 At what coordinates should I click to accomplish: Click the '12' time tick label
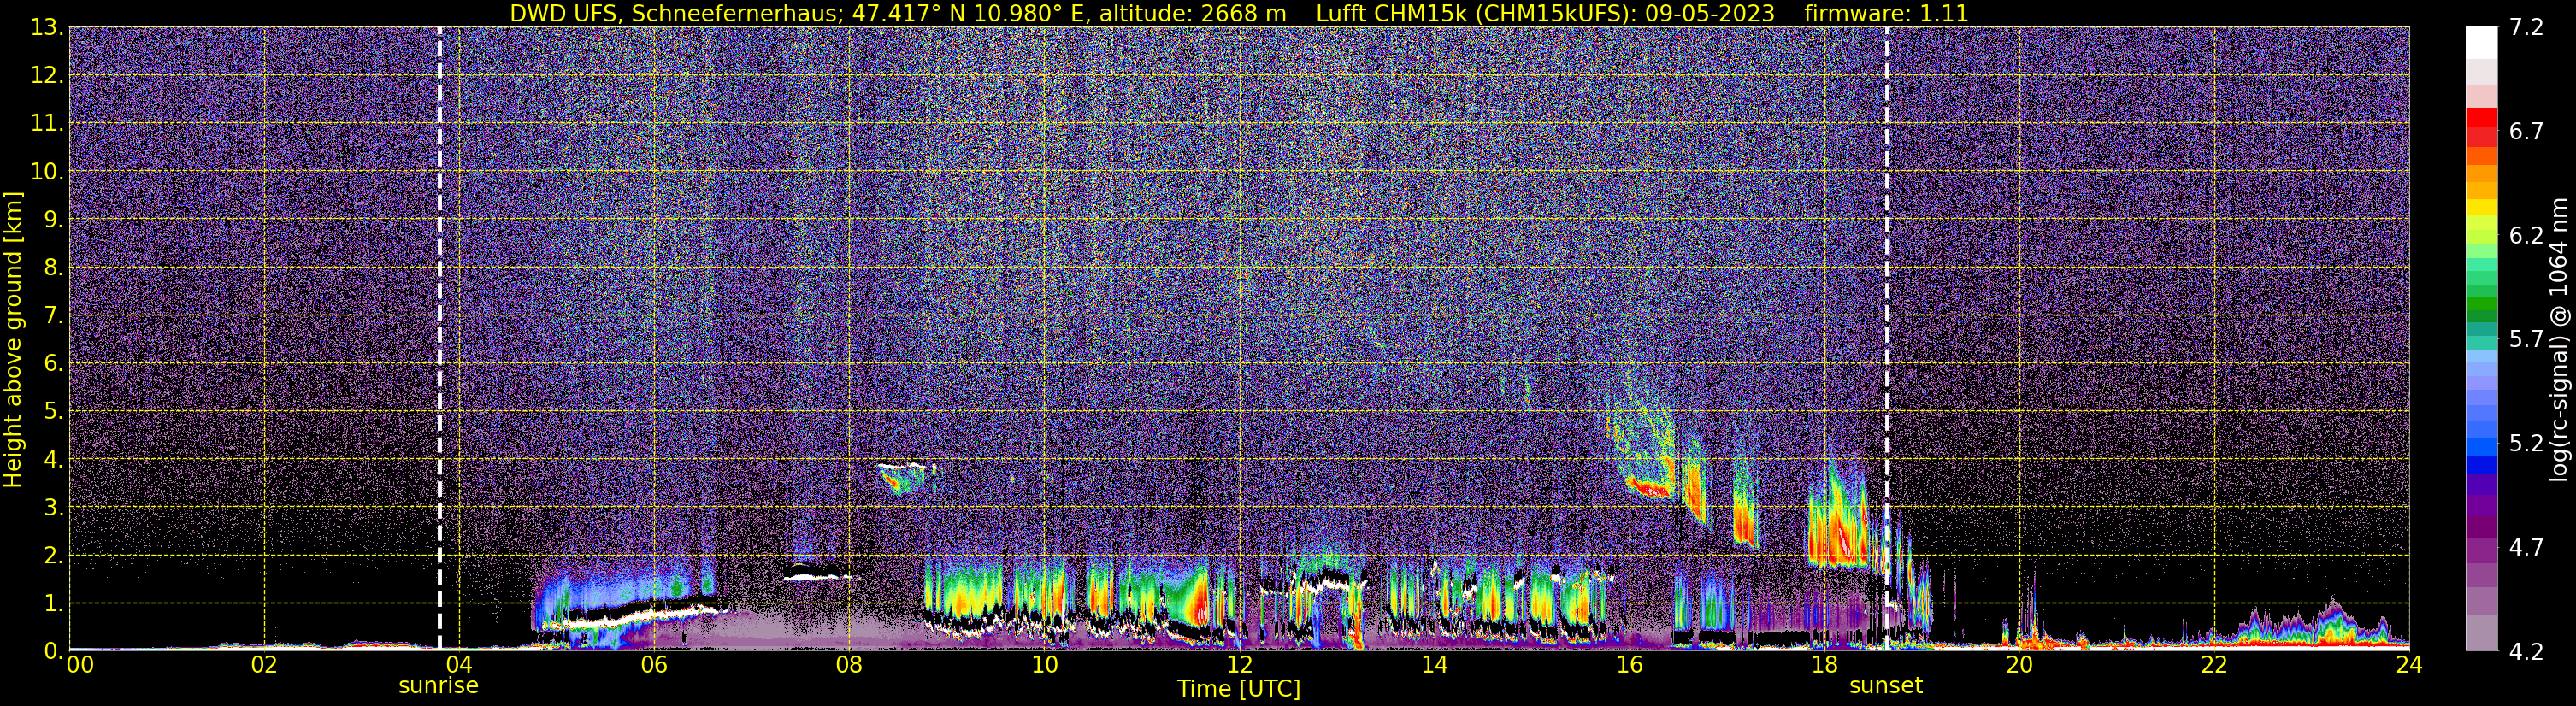(x=1239, y=665)
